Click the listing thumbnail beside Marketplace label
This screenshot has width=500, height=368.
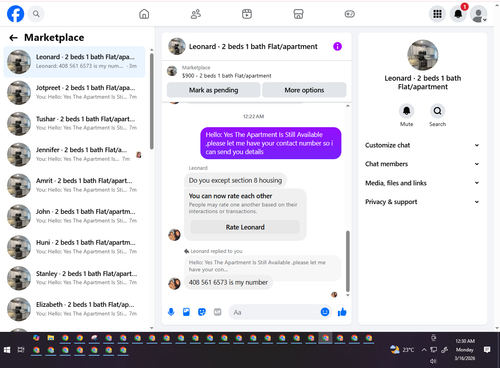172,71
